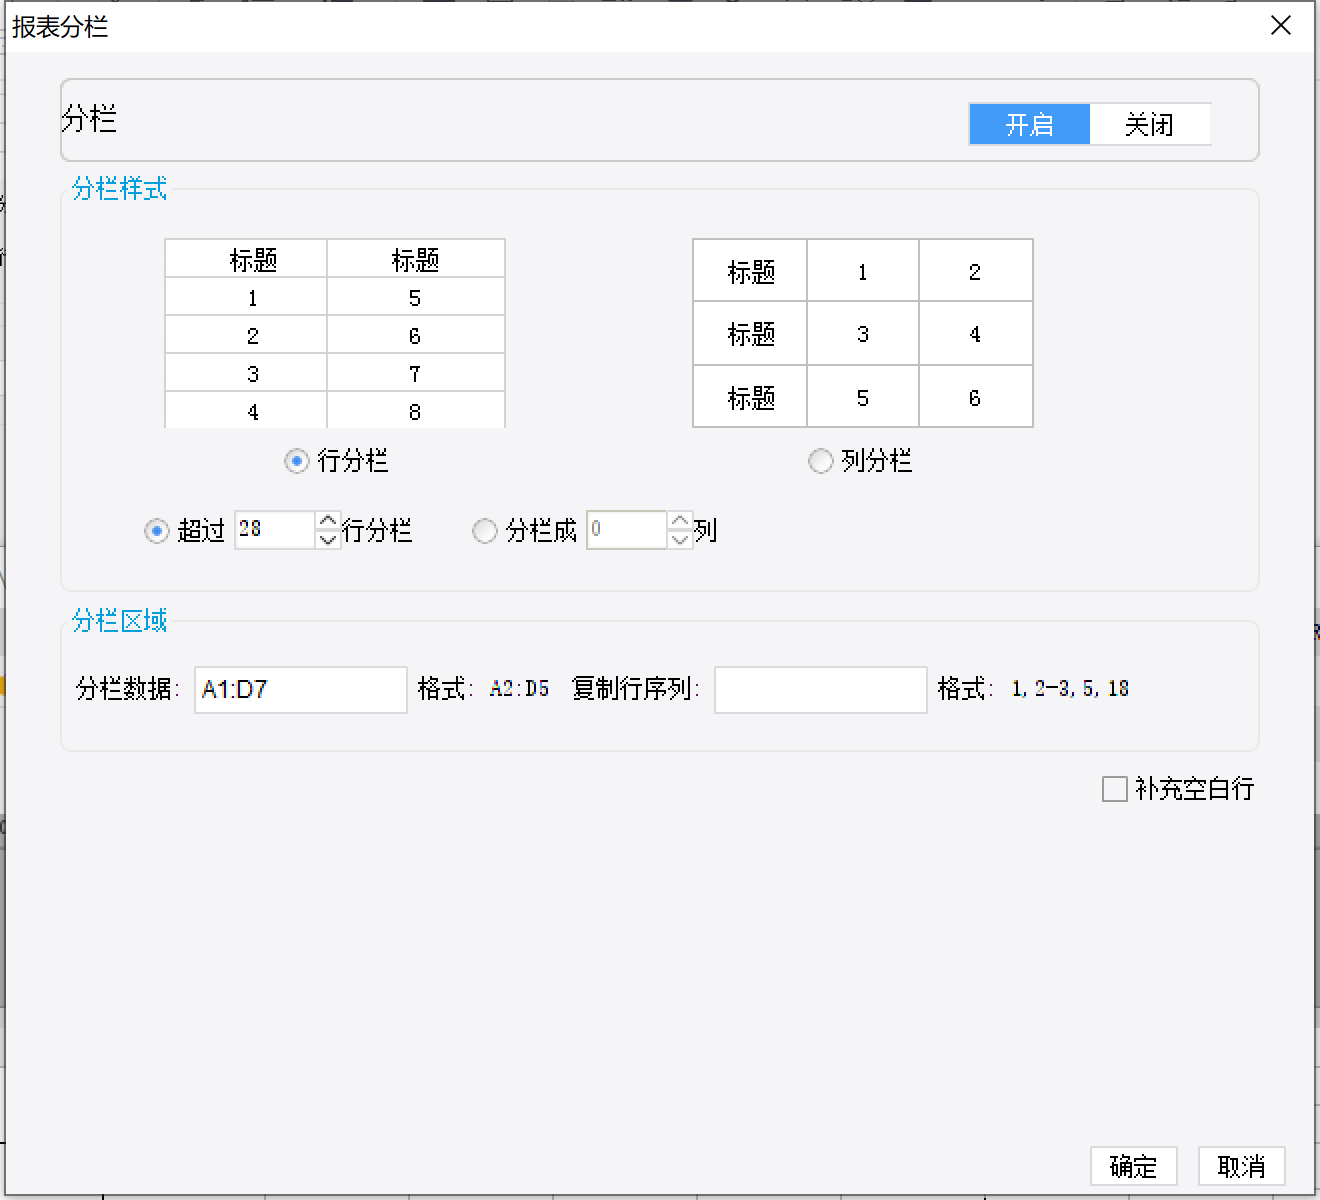Increase the 分栏成 column count stepper
The image size is (1320, 1200).
(x=680, y=521)
